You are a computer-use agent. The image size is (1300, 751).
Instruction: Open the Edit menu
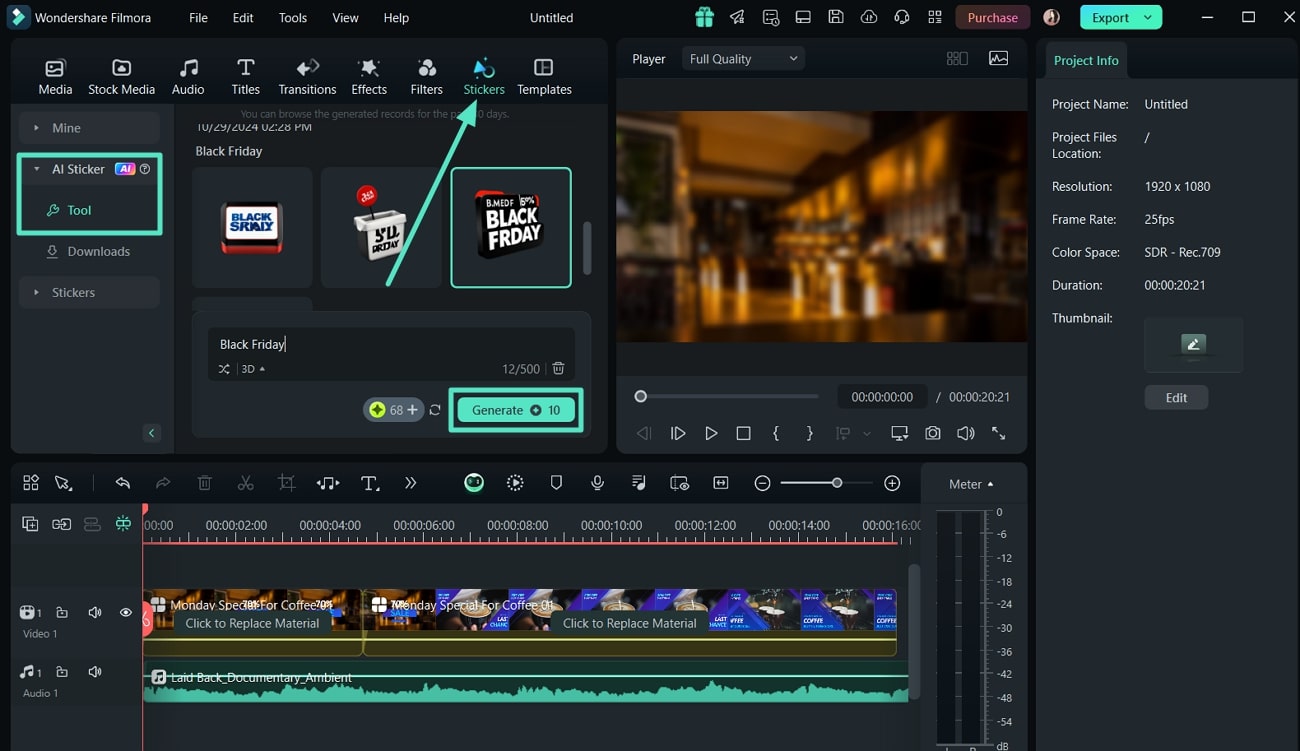[243, 18]
